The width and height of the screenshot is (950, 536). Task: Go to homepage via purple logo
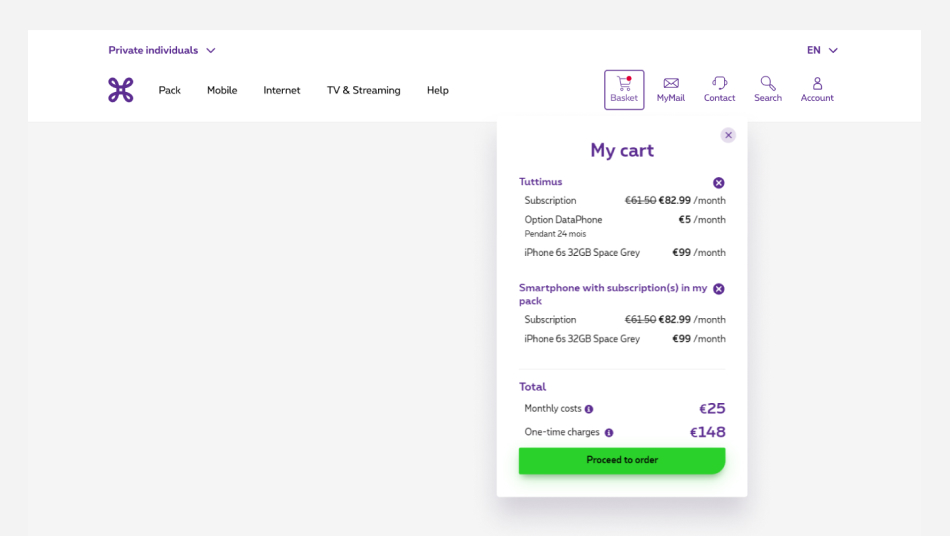(x=121, y=90)
